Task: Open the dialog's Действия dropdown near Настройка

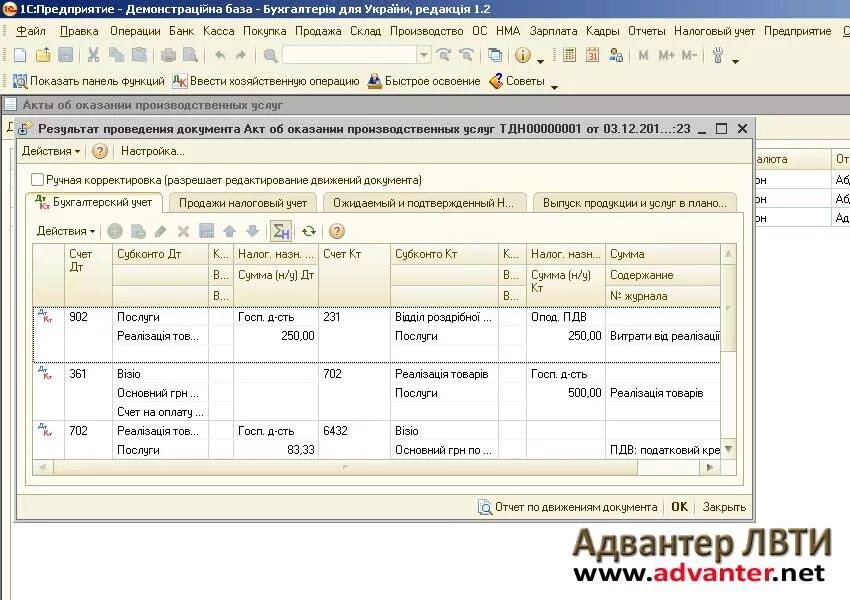Action: click(x=50, y=151)
